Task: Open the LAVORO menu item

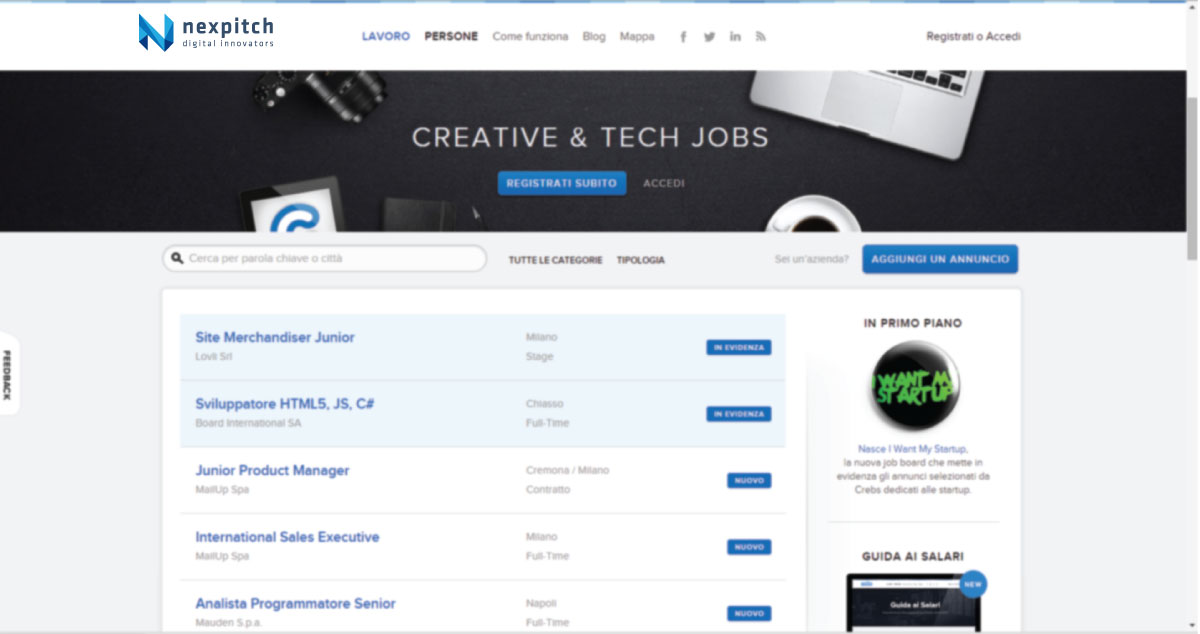Action: 386,36
